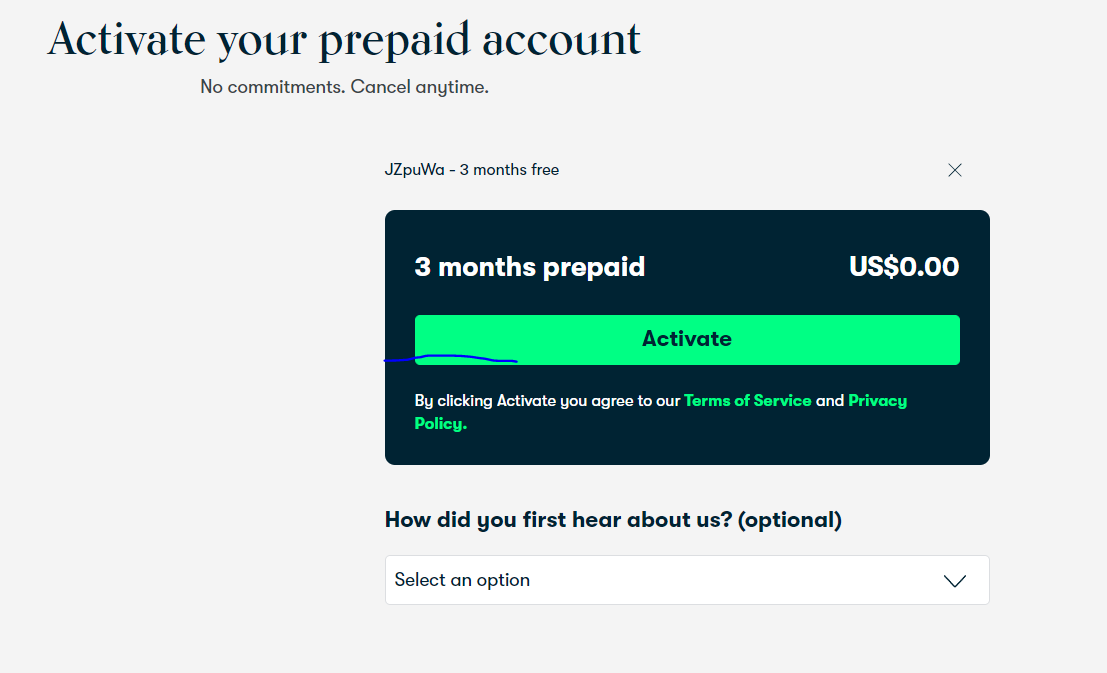This screenshot has height=673, width=1107.
Task: Expand the 'Select an option' dropdown
Action: click(687, 580)
